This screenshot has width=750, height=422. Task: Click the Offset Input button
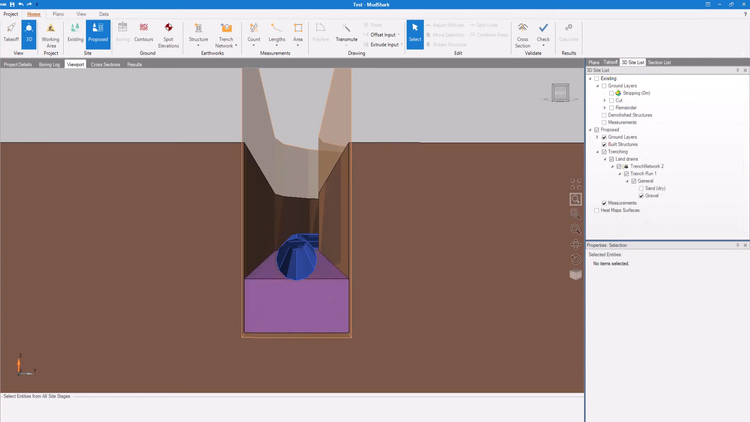tap(384, 34)
